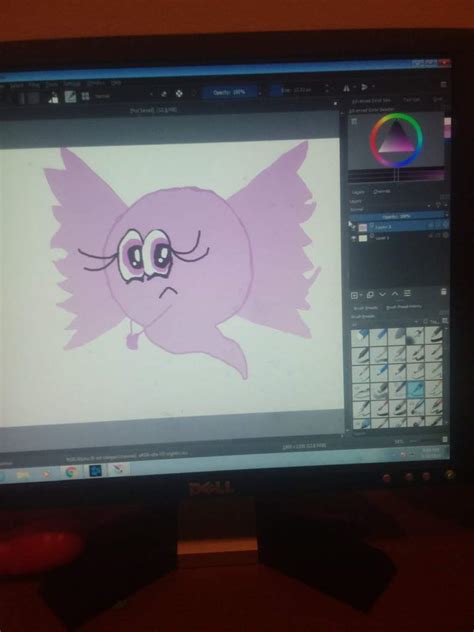
Task: Hide the top layer via eye icon
Action: (353, 228)
